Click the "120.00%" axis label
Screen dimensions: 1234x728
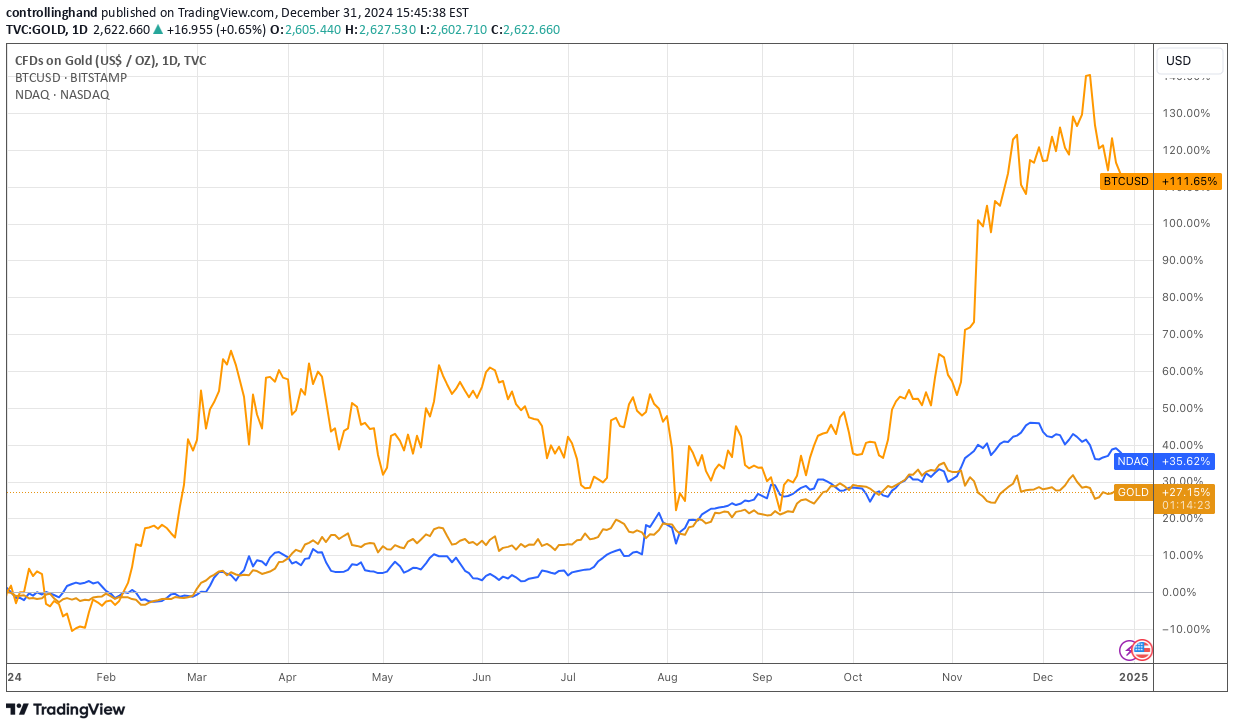coord(1186,150)
